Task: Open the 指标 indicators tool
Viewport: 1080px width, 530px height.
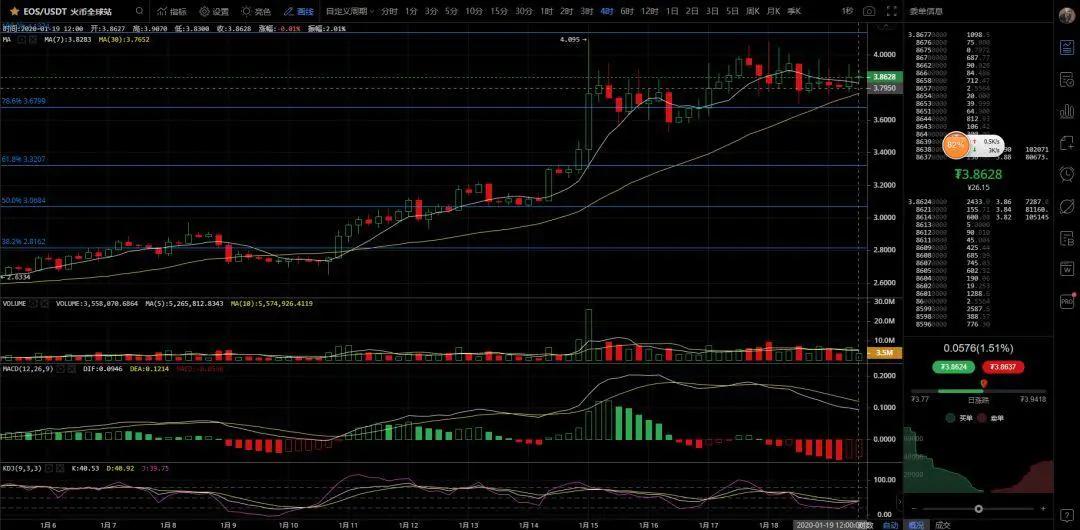Action: (172, 11)
